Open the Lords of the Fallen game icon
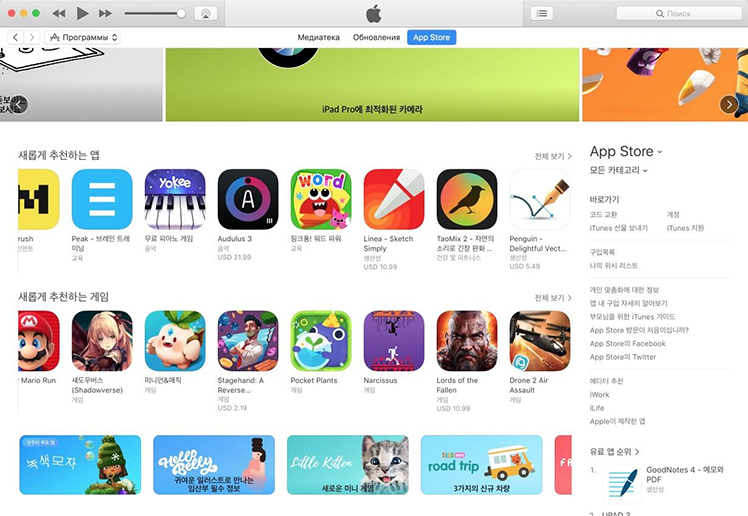The height and width of the screenshot is (516, 748). tap(467, 341)
